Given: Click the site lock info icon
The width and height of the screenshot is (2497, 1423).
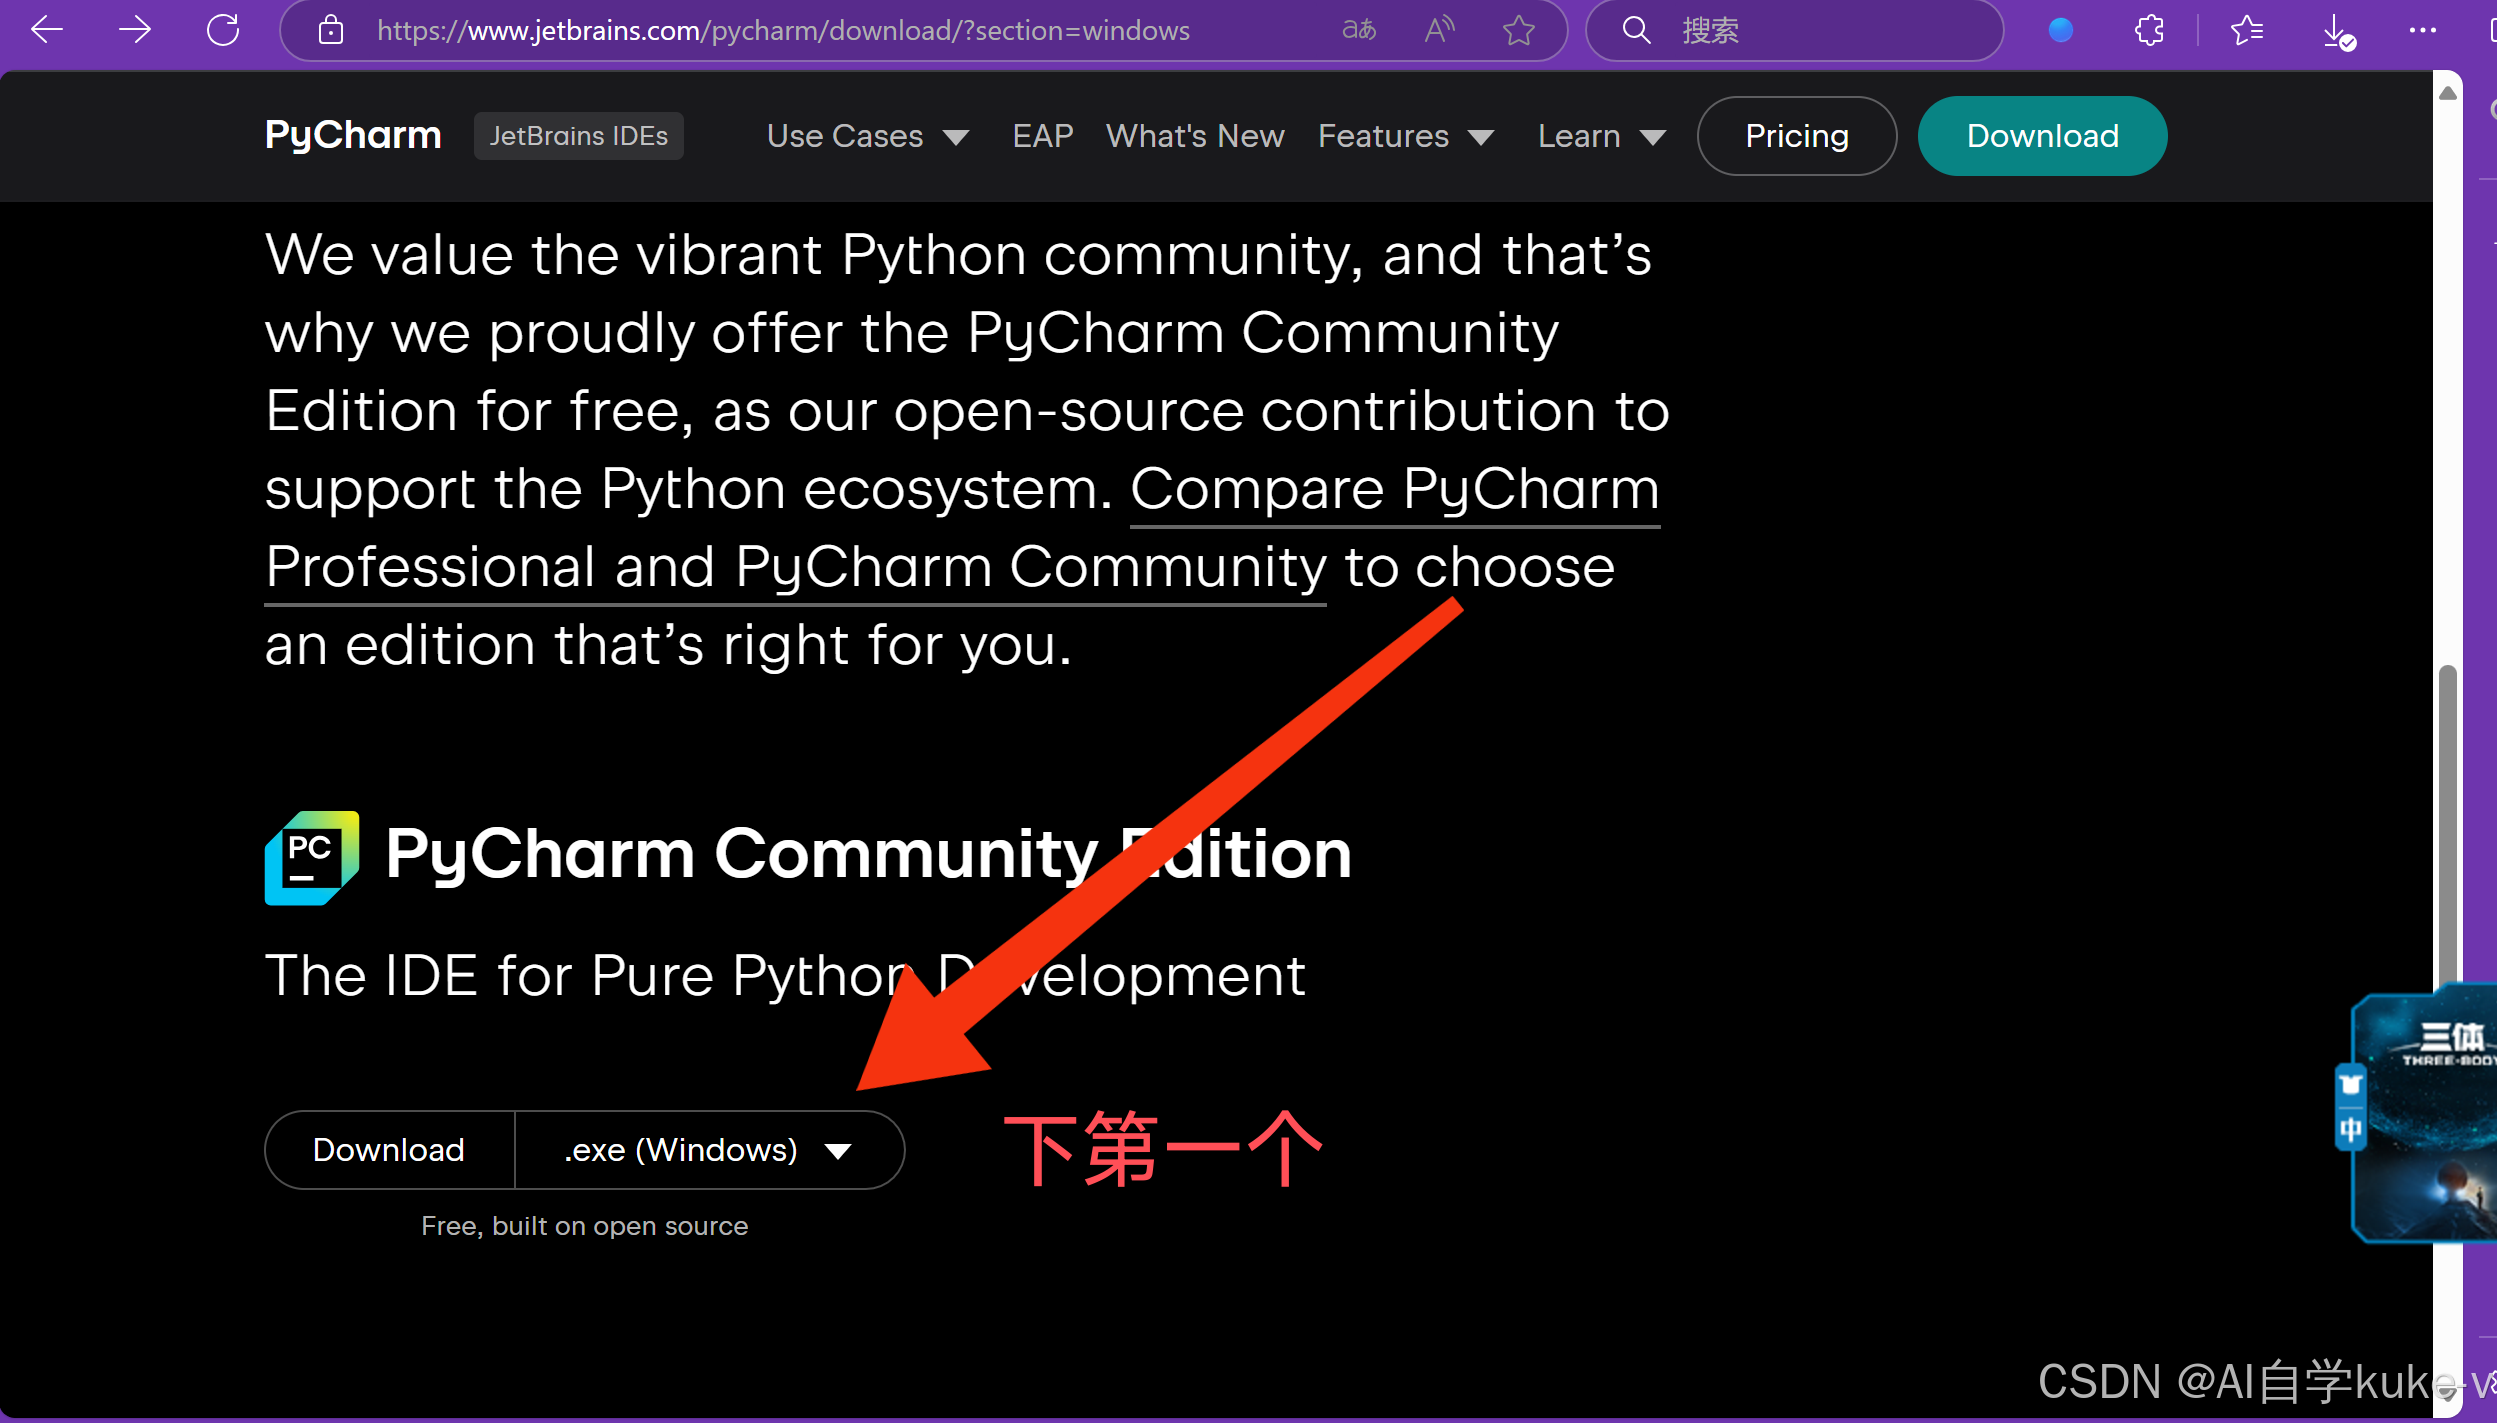Looking at the screenshot, I should click(x=330, y=30).
